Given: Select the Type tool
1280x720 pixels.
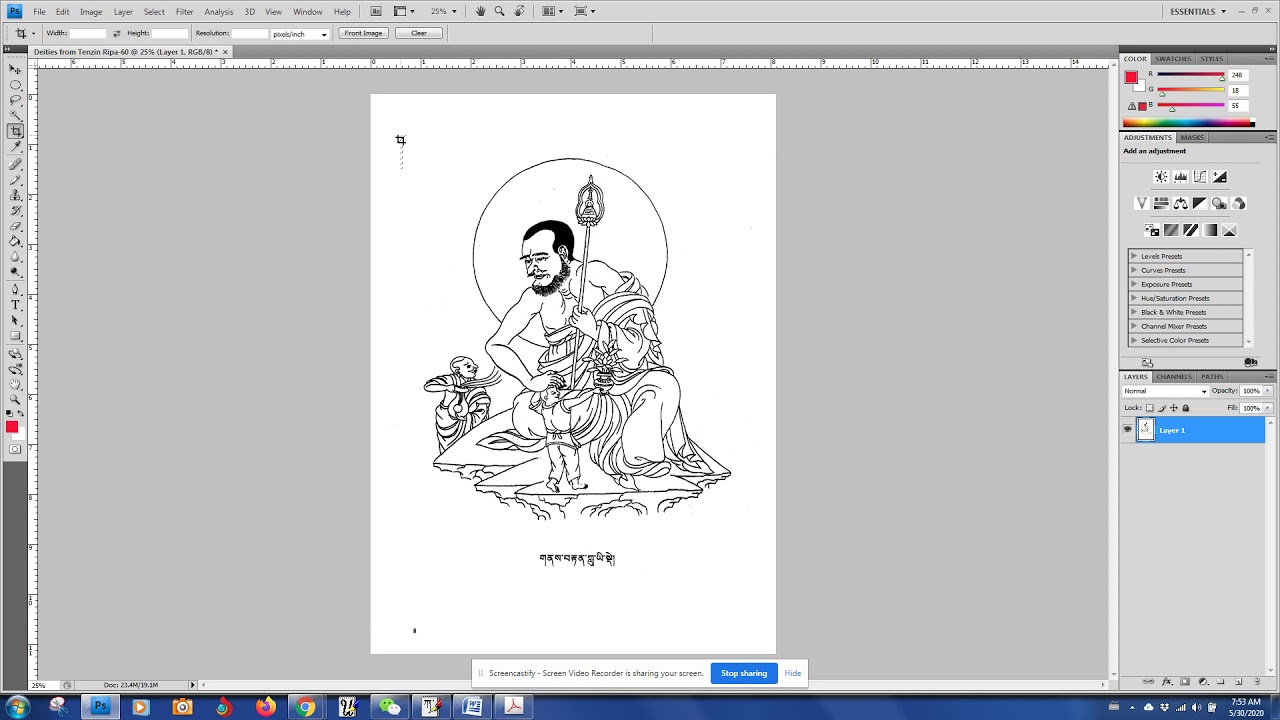Looking at the screenshot, I should [x=15, y=306].
